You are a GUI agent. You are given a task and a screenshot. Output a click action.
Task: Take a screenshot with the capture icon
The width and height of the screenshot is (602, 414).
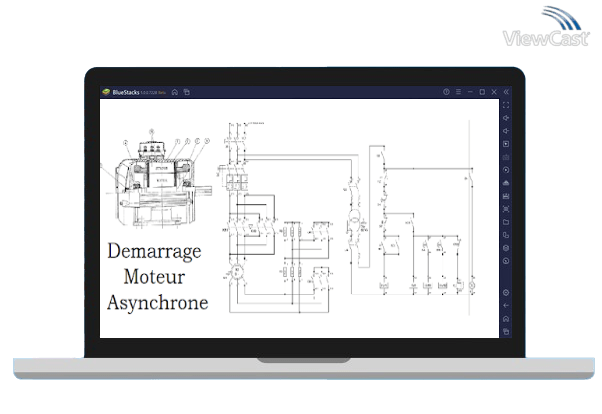pos(506,209)
